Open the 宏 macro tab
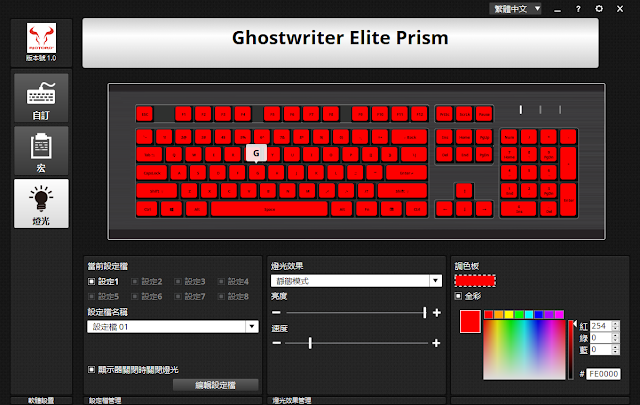This screenshot has width=640, height=405. click(x=41, y=151)
